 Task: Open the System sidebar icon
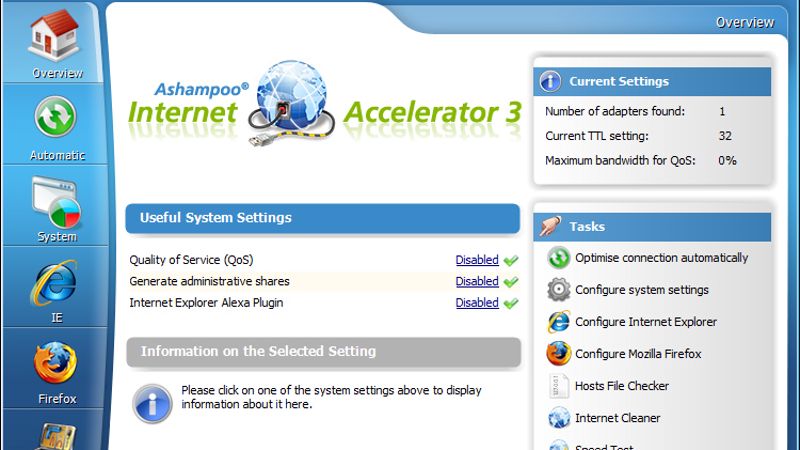pos(56,202)
